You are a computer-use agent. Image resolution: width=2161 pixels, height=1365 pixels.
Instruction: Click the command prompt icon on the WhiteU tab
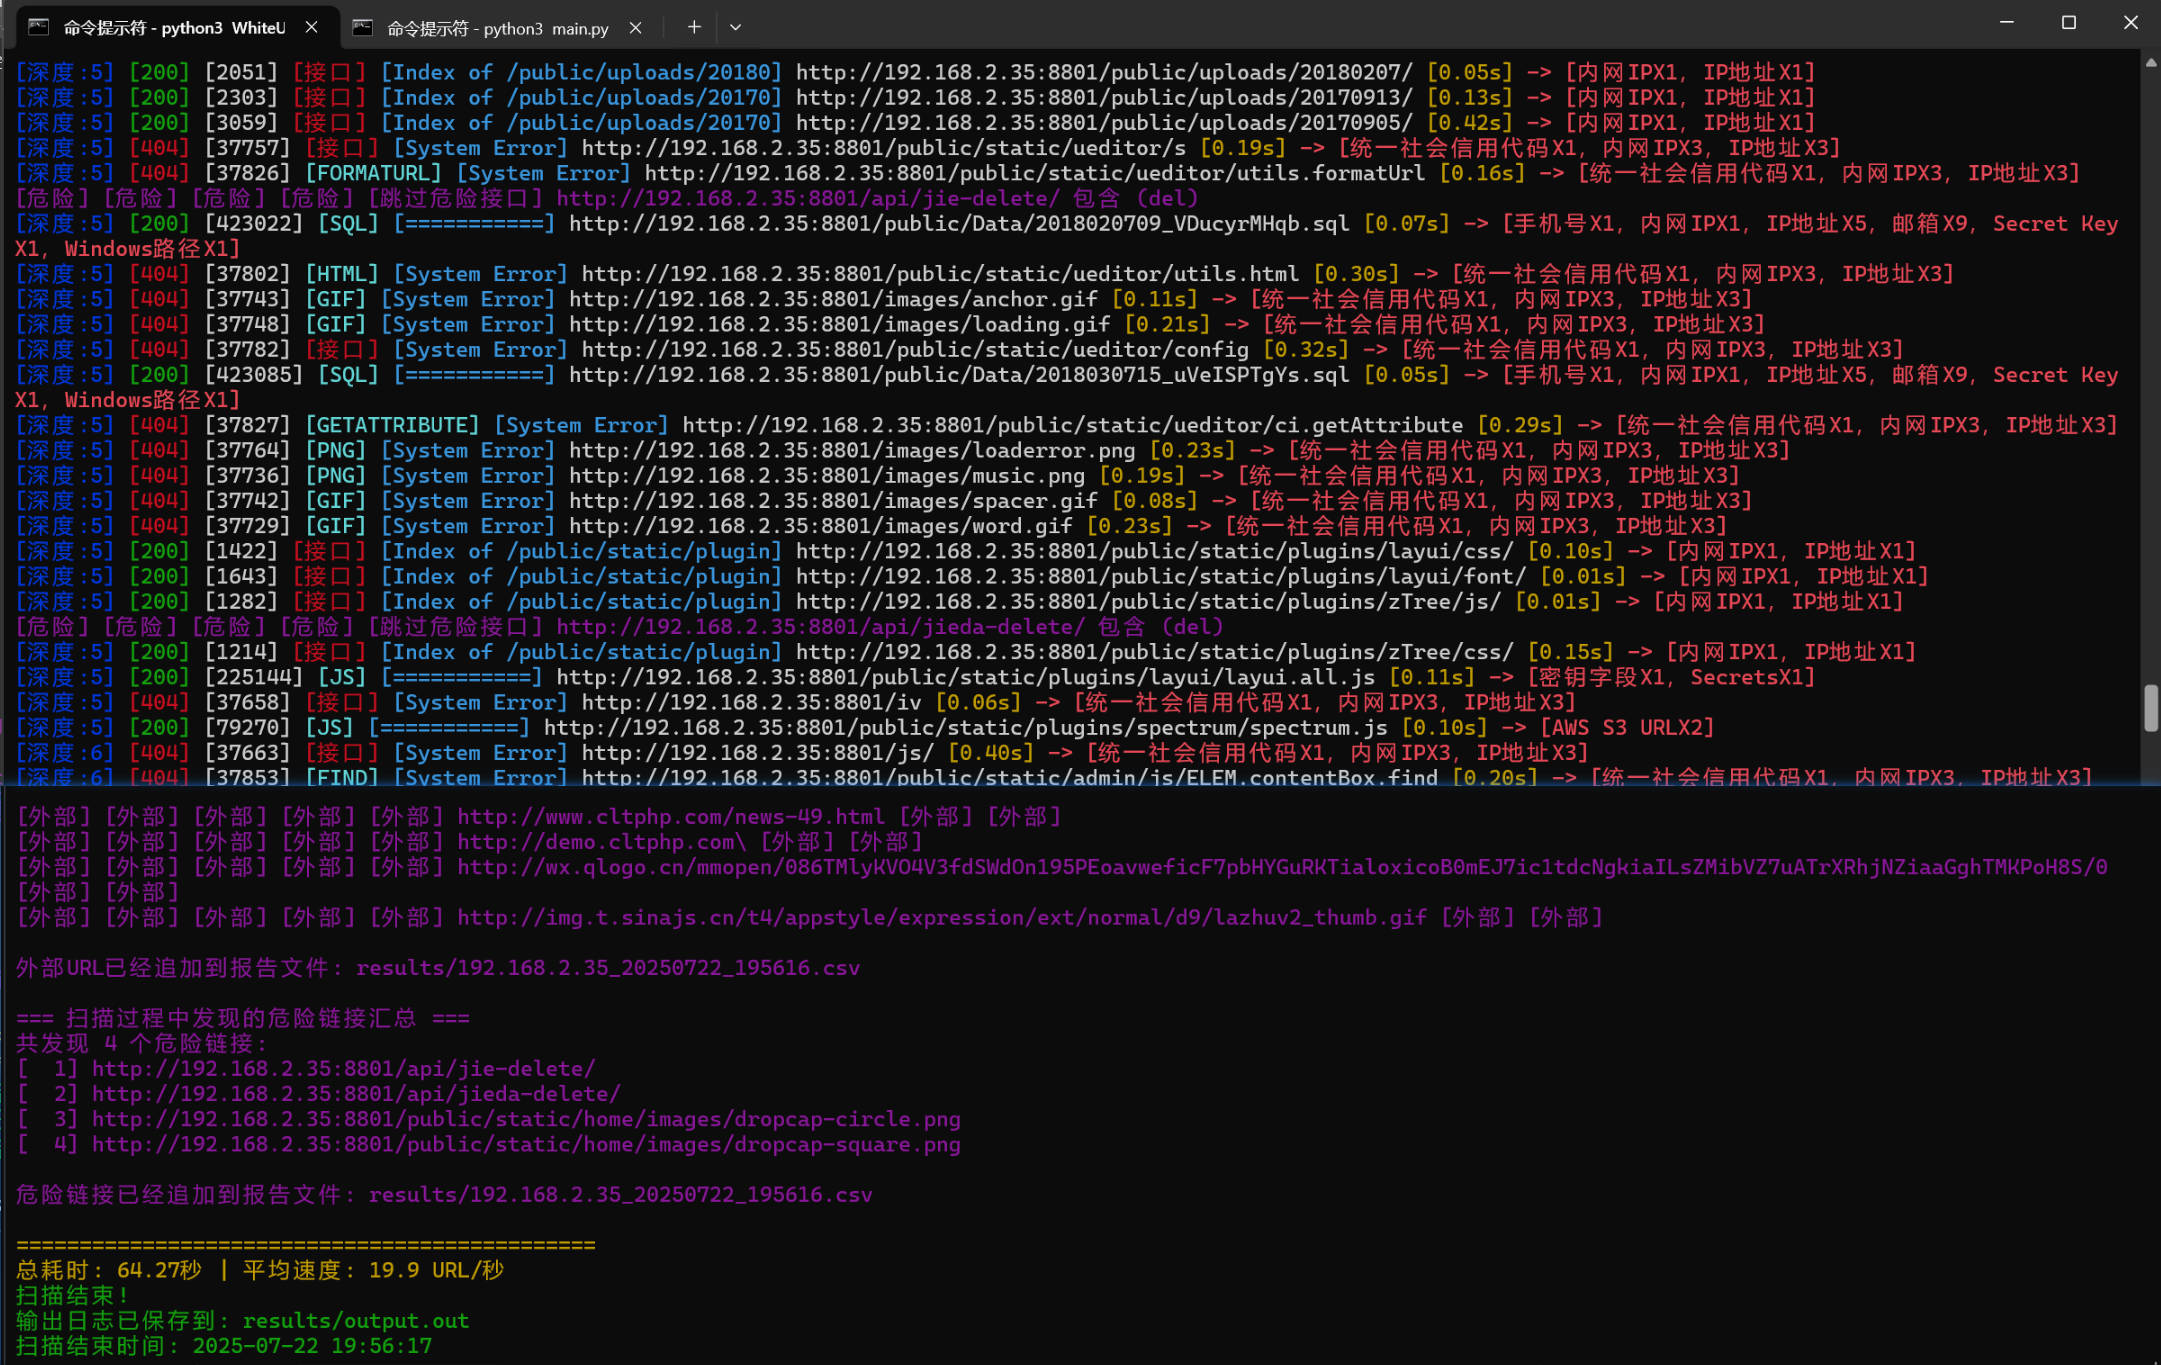[x=39, y=27]
